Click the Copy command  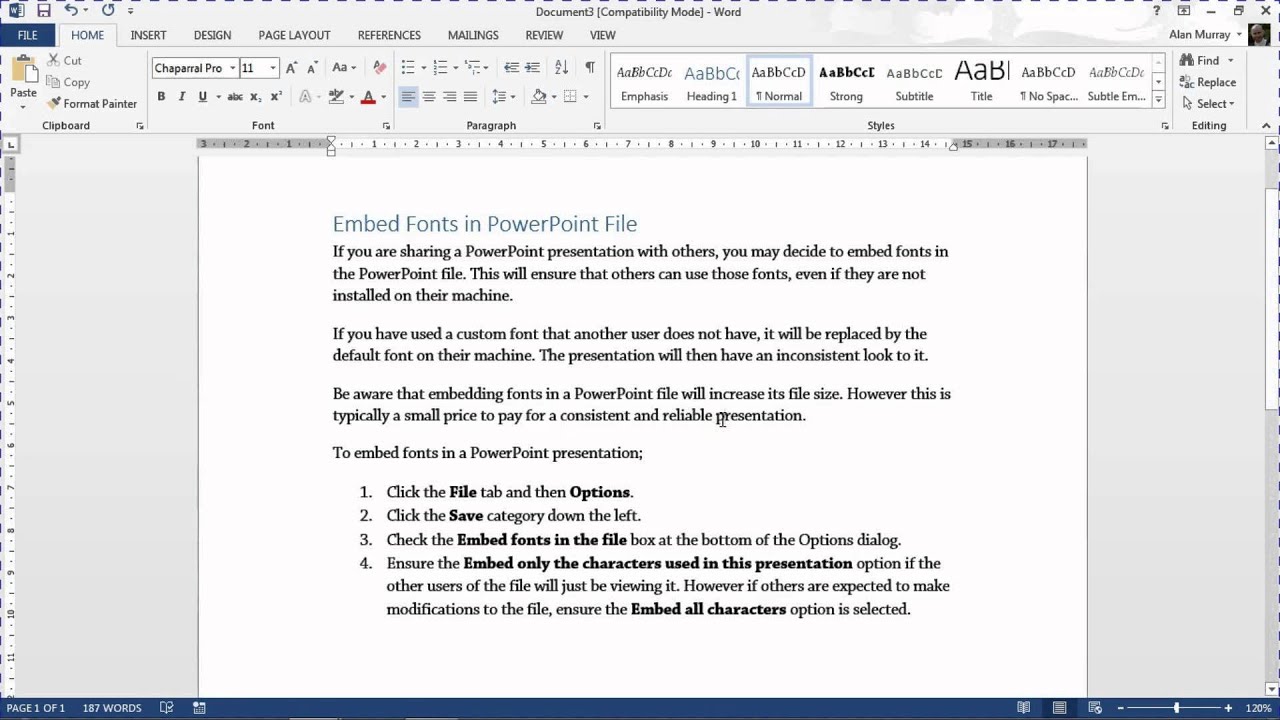pos(68,82)
